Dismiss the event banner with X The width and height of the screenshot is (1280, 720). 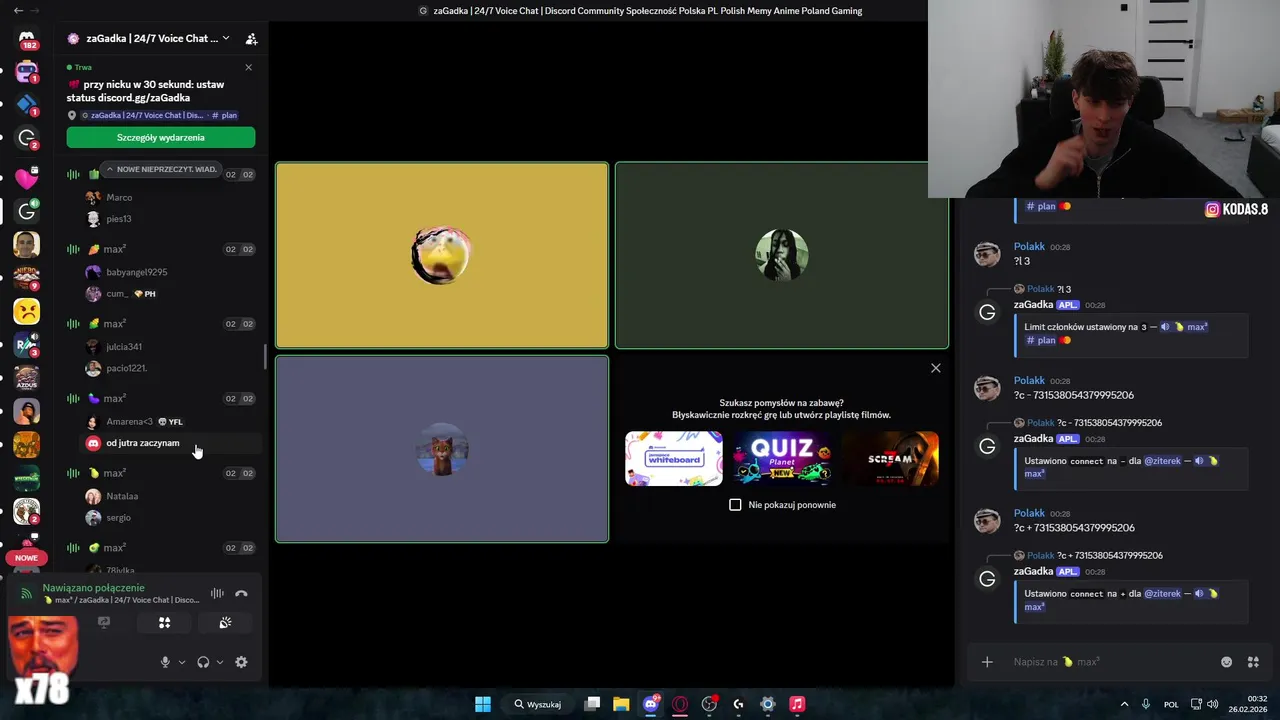click(248, 67)
